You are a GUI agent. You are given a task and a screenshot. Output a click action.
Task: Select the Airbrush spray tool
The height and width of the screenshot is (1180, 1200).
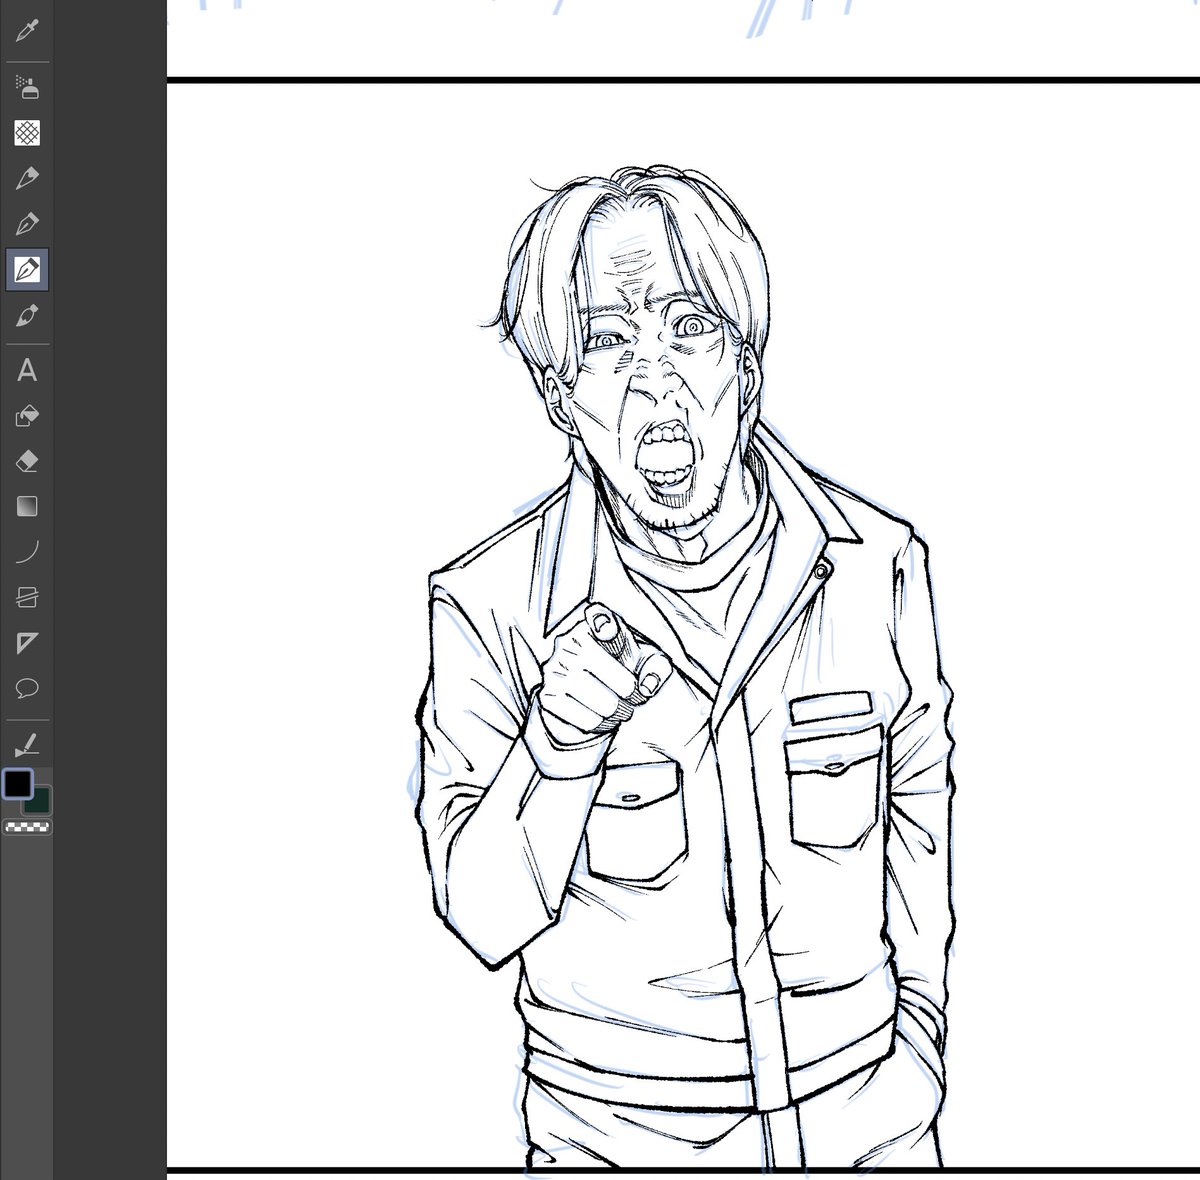(27, 87)
